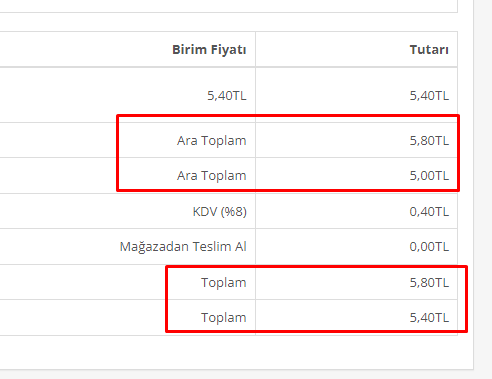
Task: Select the Toplam value 5,80TL
Action: pos(429,283)
